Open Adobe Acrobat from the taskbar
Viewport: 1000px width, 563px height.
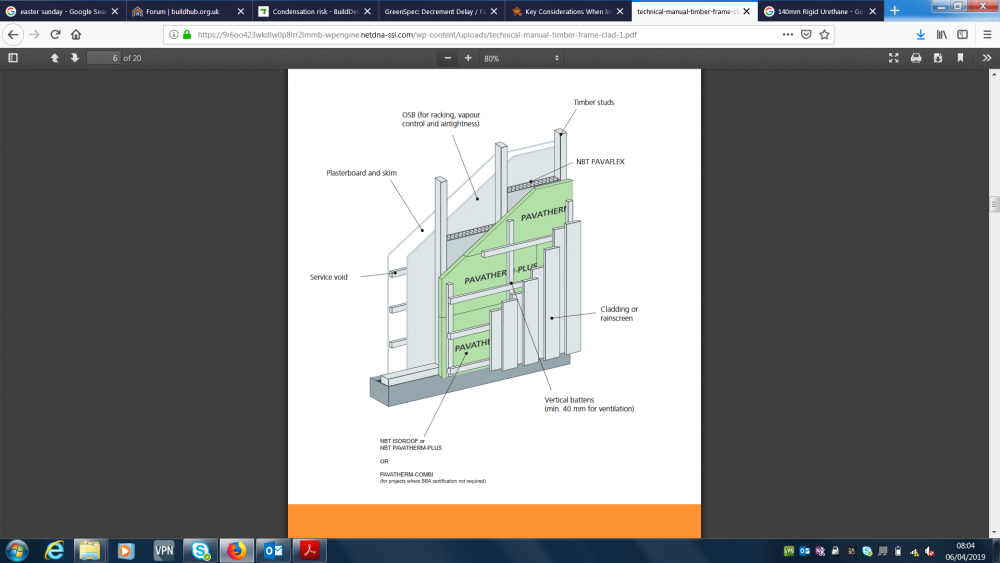[x=309, y=550]
